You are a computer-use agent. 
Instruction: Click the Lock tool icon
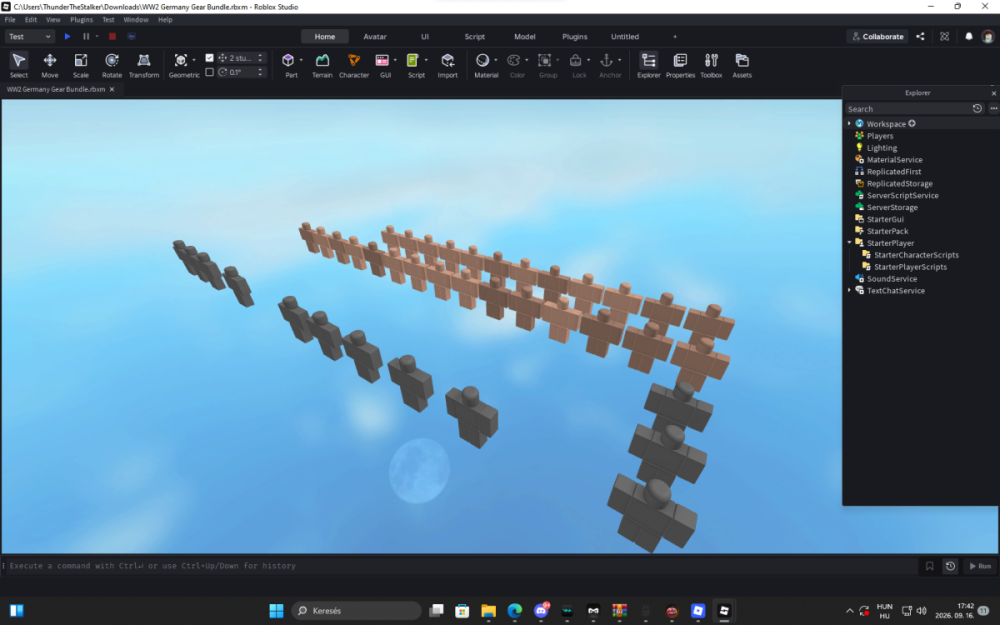pyautogui.click(x=575, y=61)
